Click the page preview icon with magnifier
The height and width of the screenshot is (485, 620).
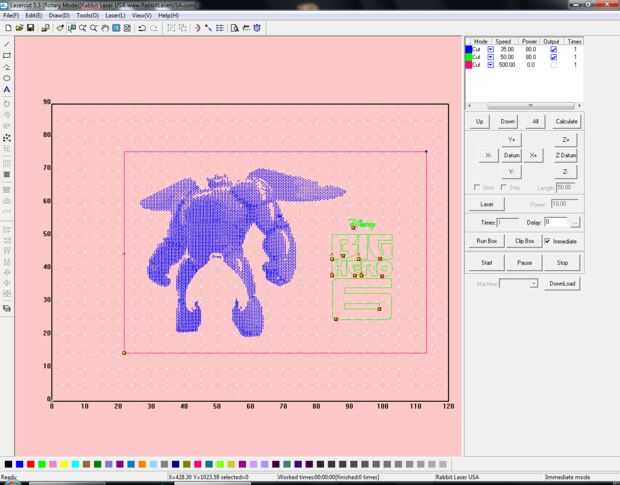click(x=234, y=28)
